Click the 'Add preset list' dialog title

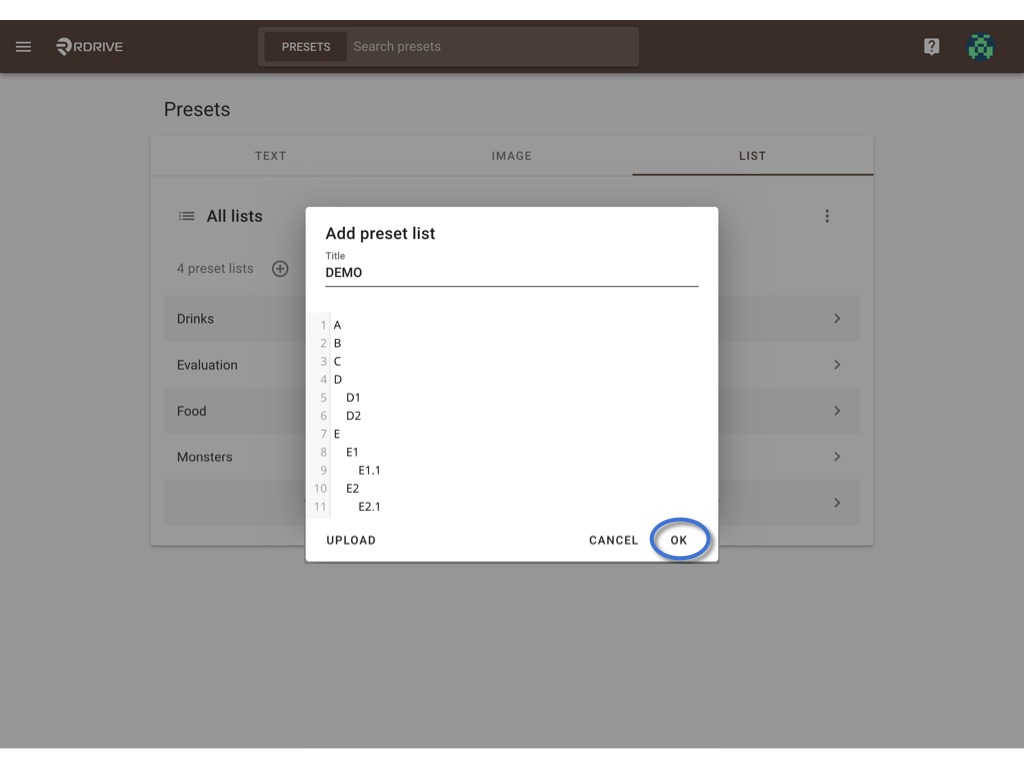click(x=380, y=233)
